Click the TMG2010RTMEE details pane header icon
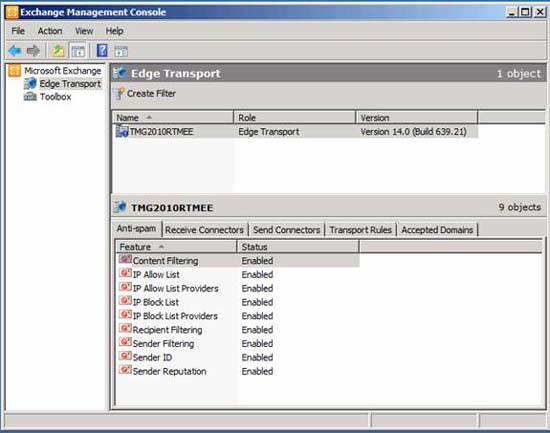This screenshot has width=550, height=433. 120,207
